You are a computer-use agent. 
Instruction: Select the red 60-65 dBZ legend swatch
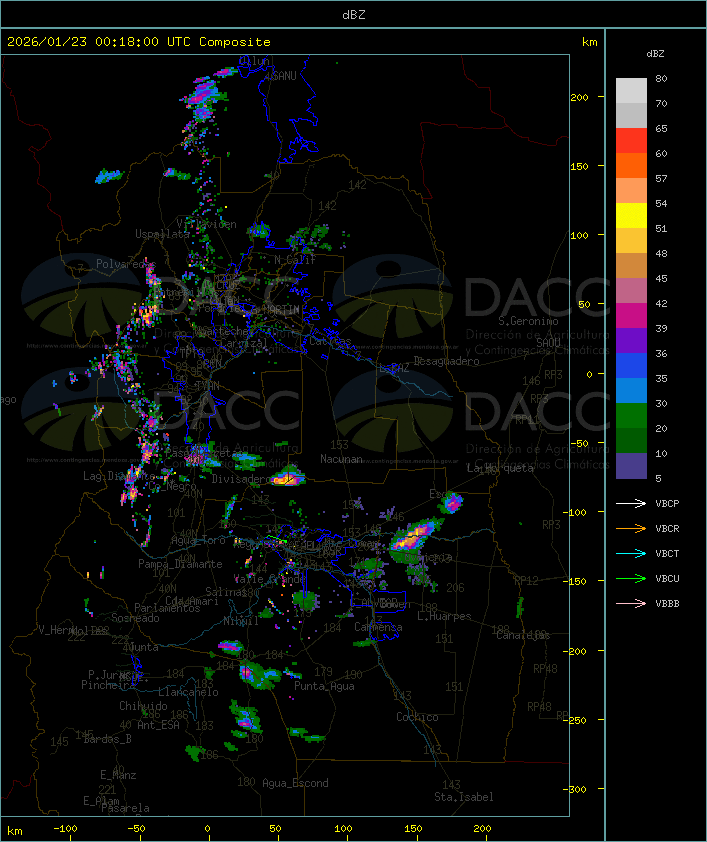tap(631, 141)
